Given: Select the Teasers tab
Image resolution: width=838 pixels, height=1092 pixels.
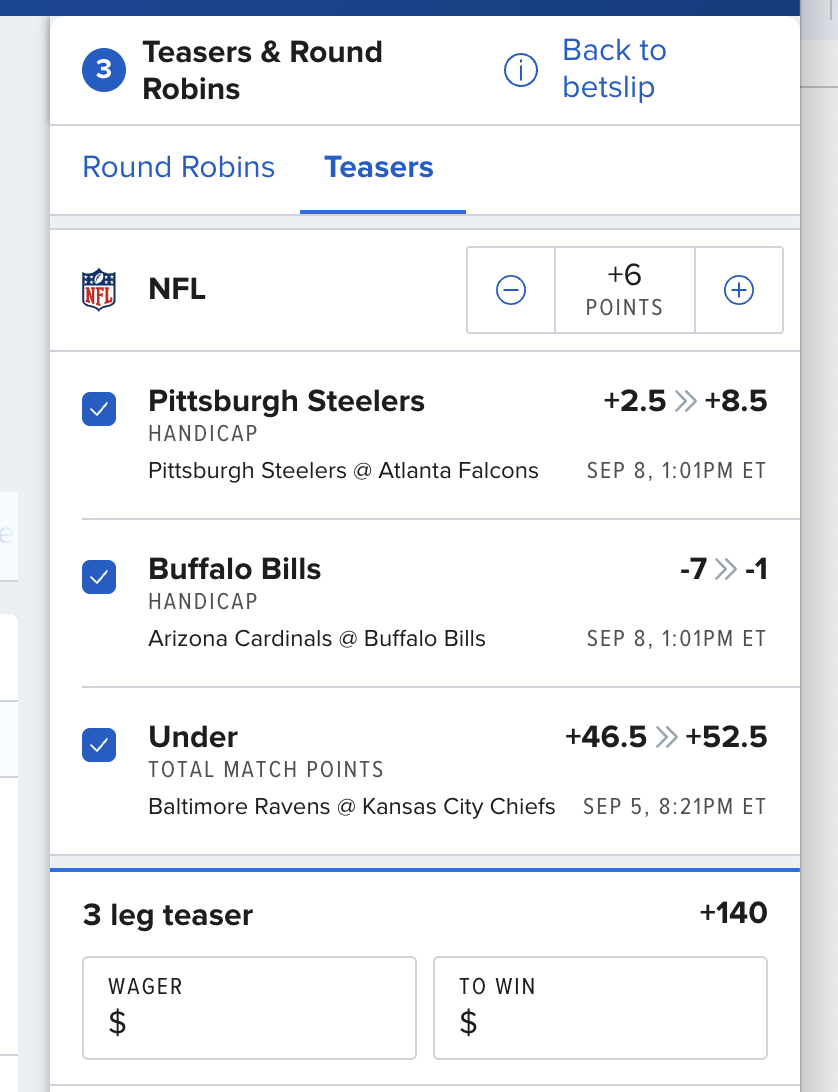Looking at the screenshot, I should pos(379,167).
